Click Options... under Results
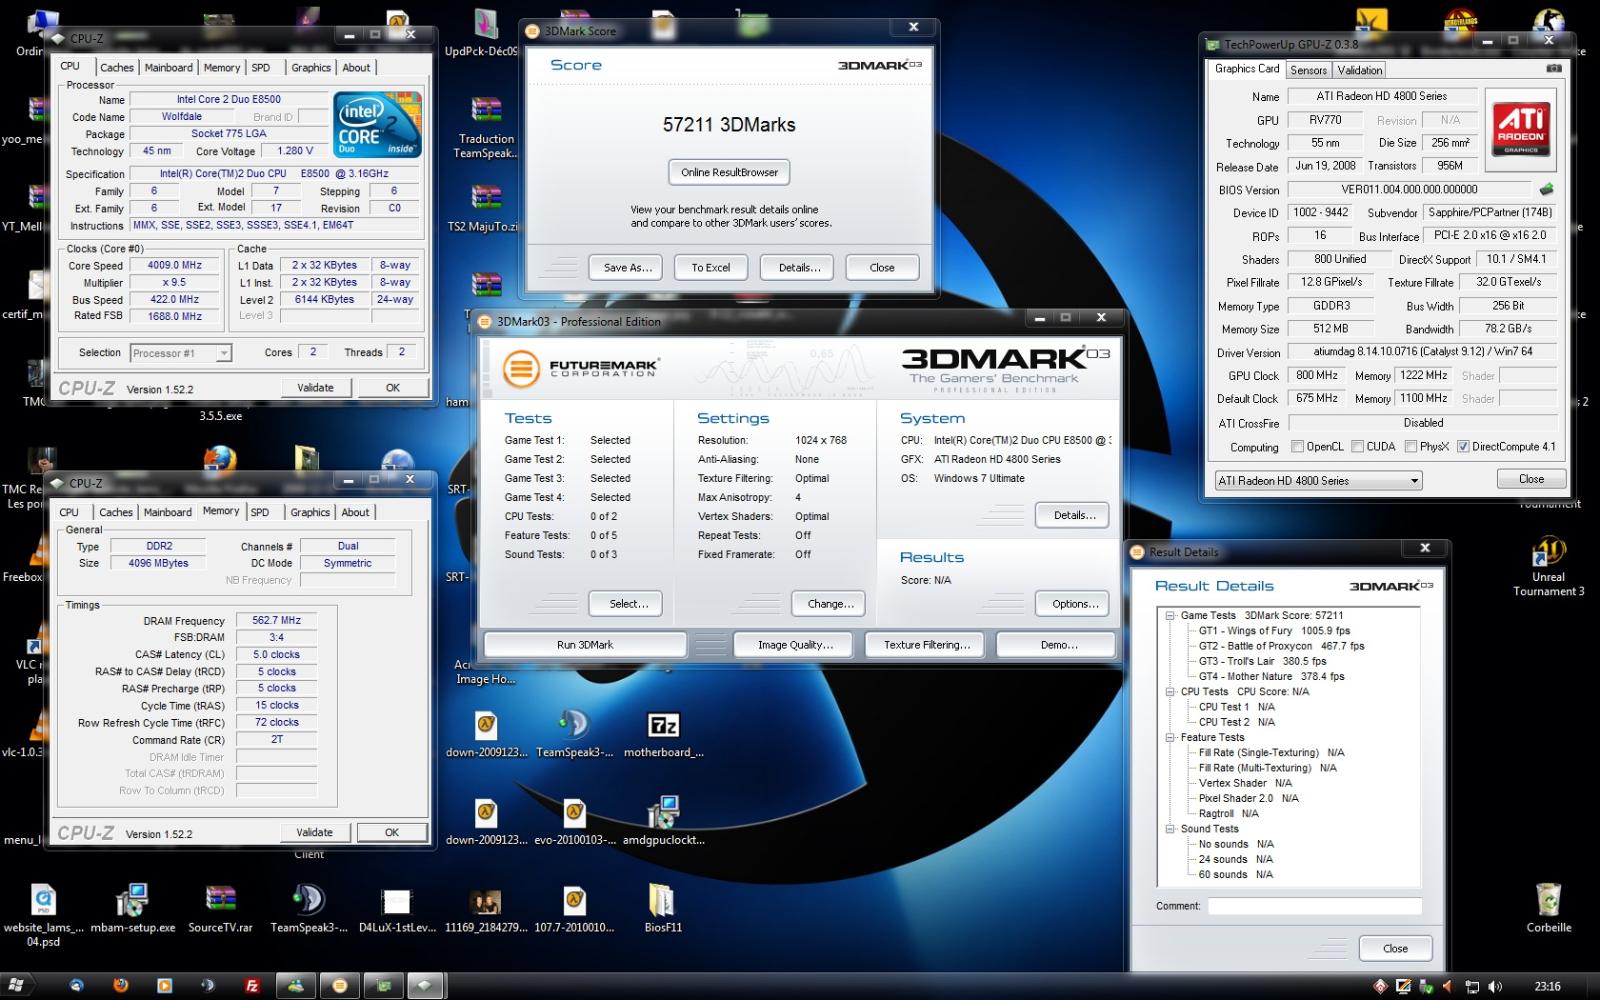 pyautogui.click(x=1074, y=603)
